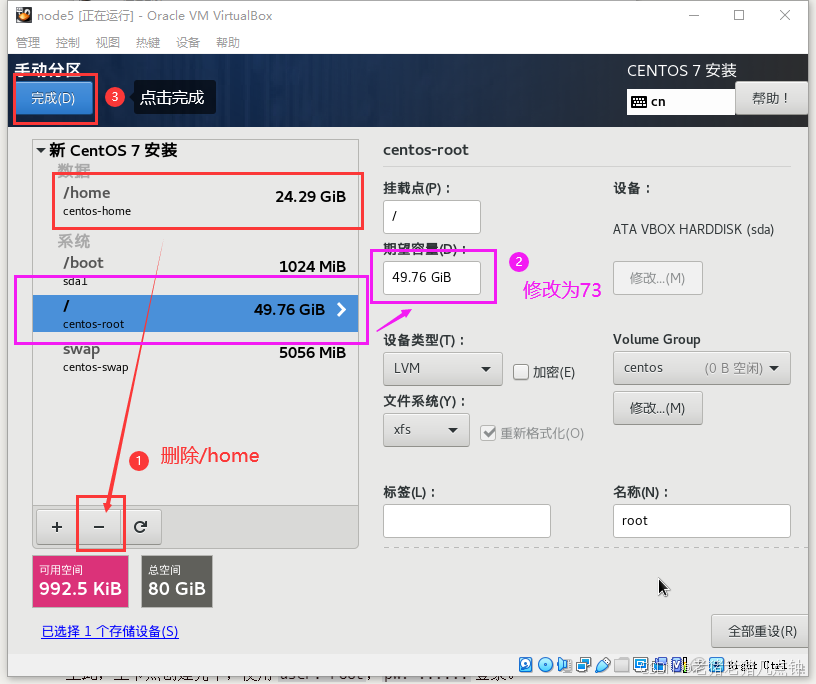Open the chevron arrow on centos-root row

tap(341, 310)
